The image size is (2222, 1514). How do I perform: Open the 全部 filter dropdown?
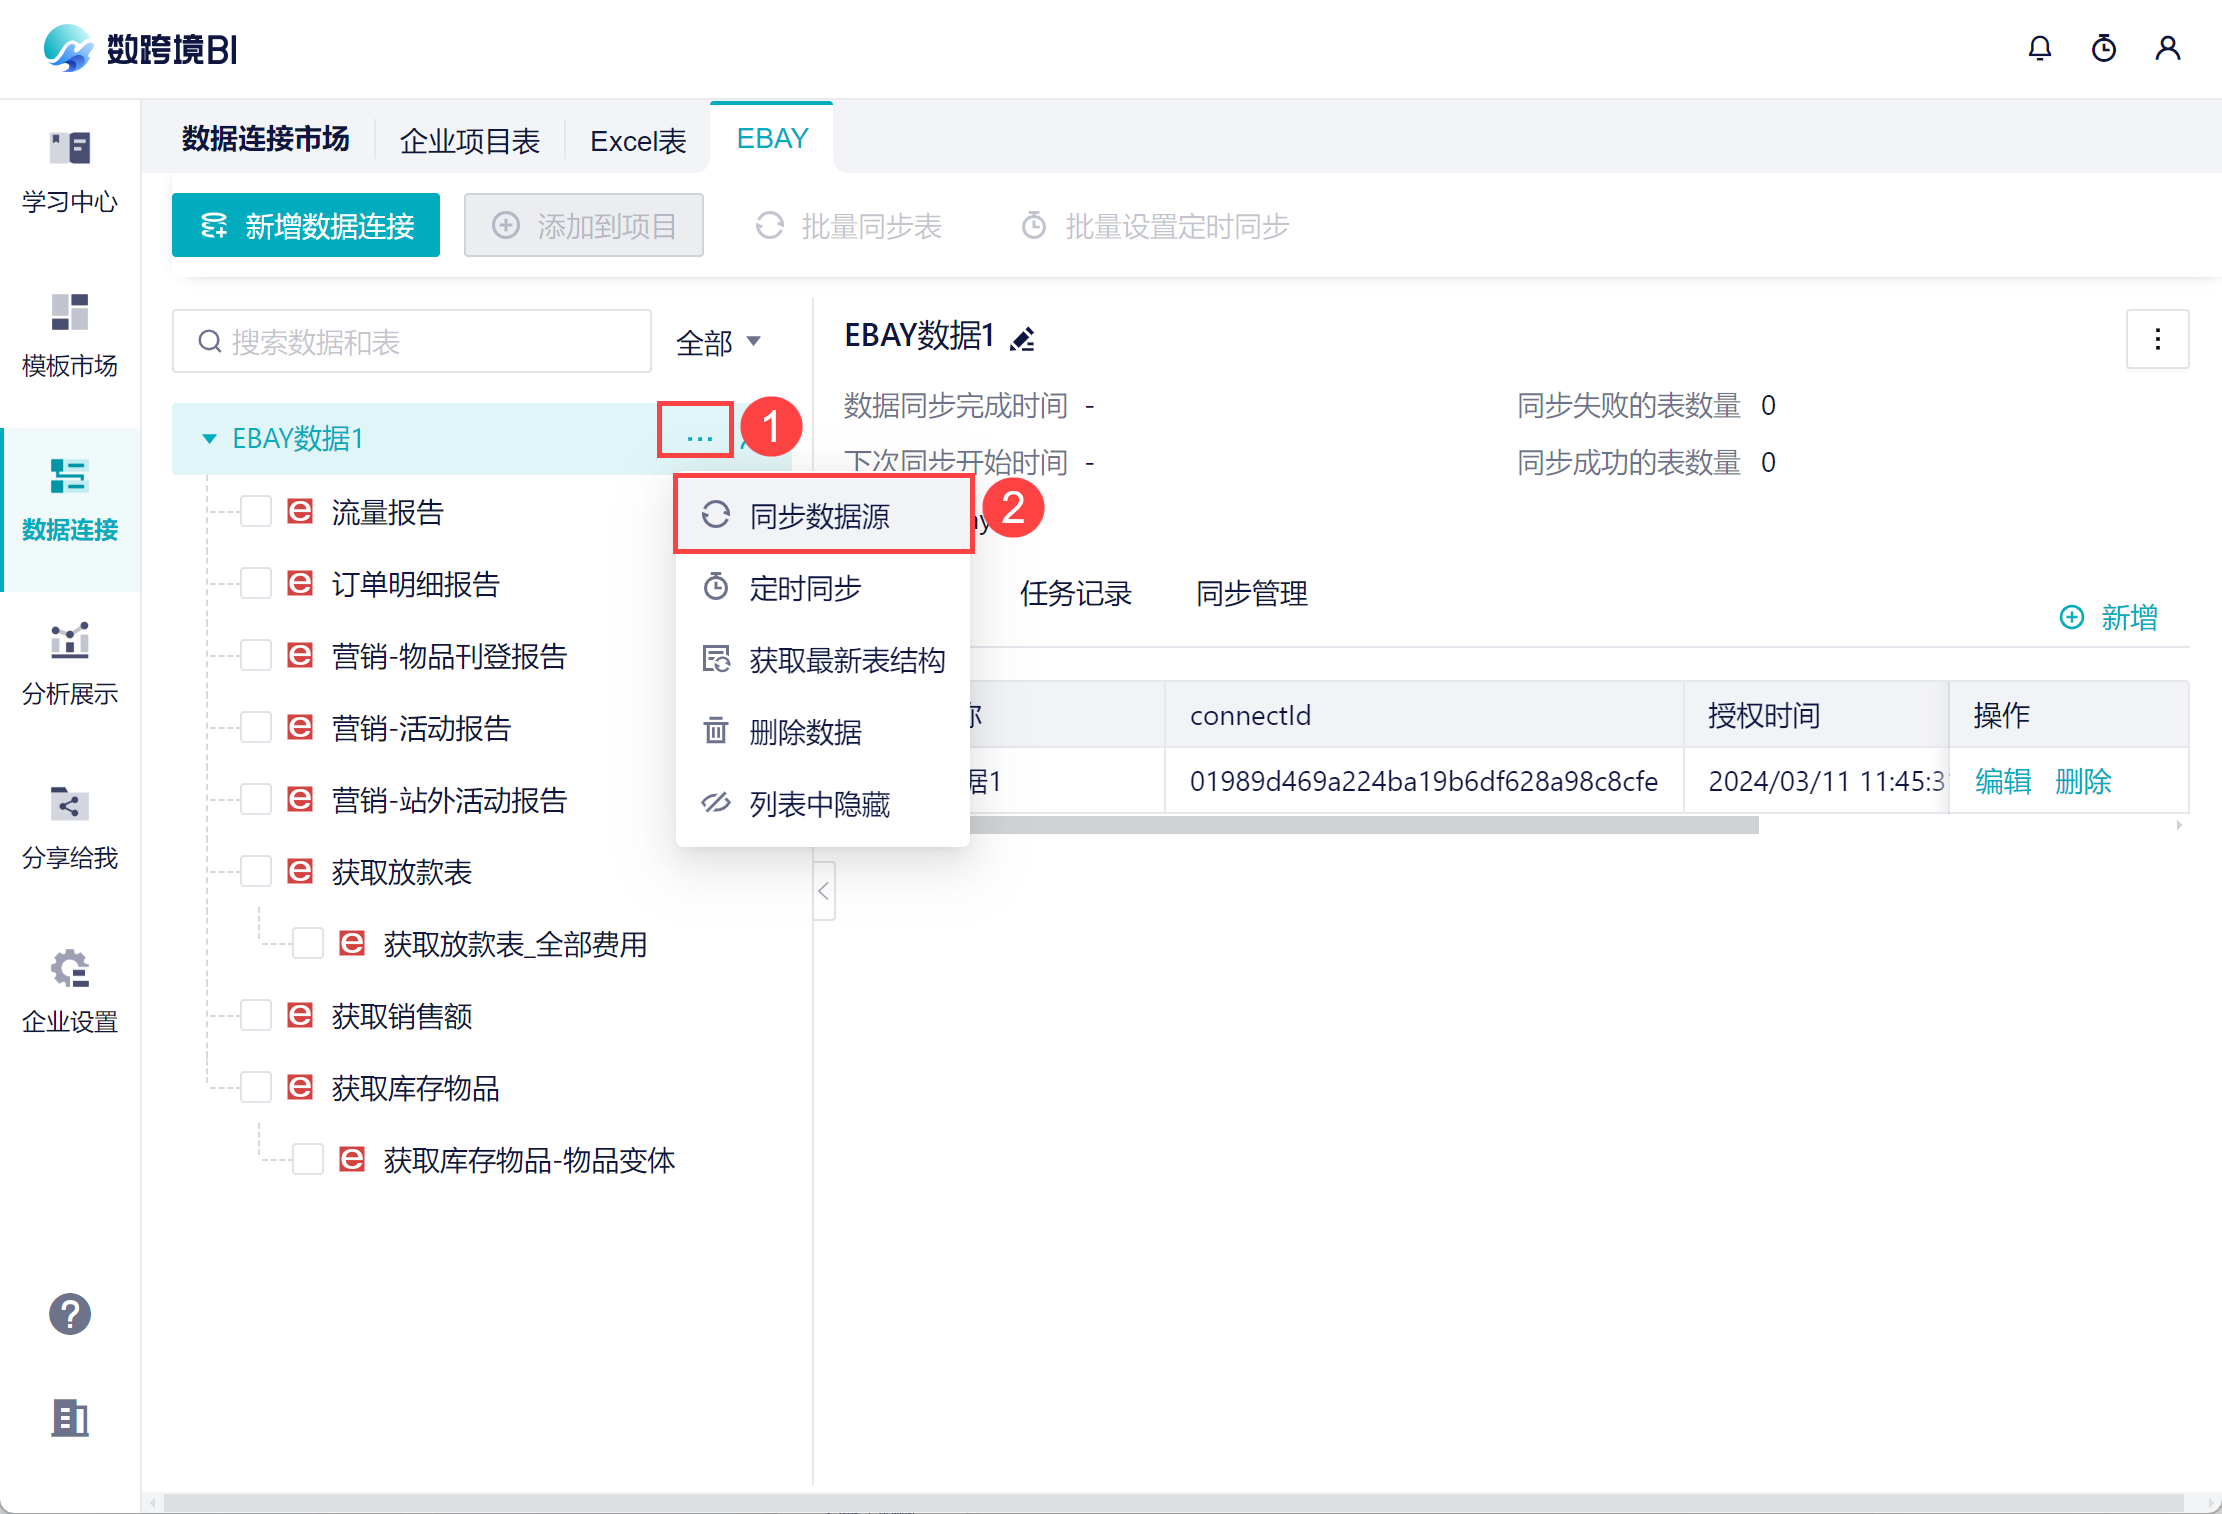tap(718, 342)
